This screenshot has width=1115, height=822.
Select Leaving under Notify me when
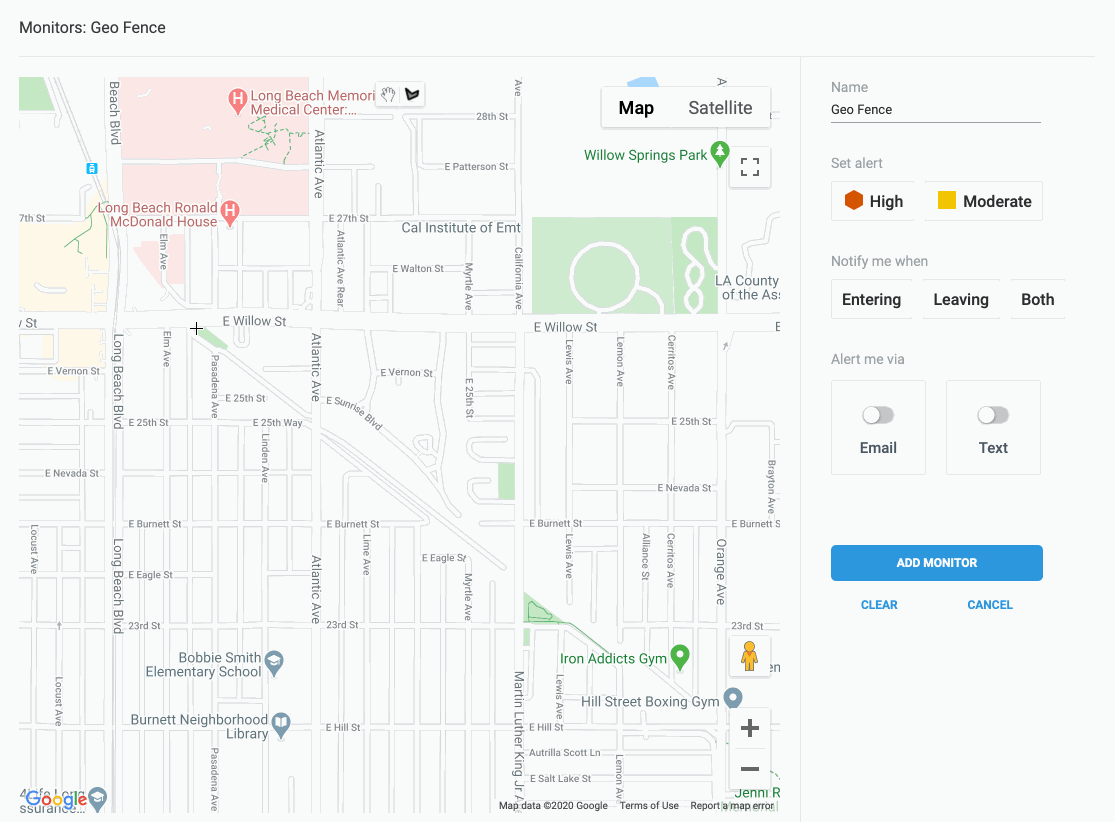coord(960,298)
